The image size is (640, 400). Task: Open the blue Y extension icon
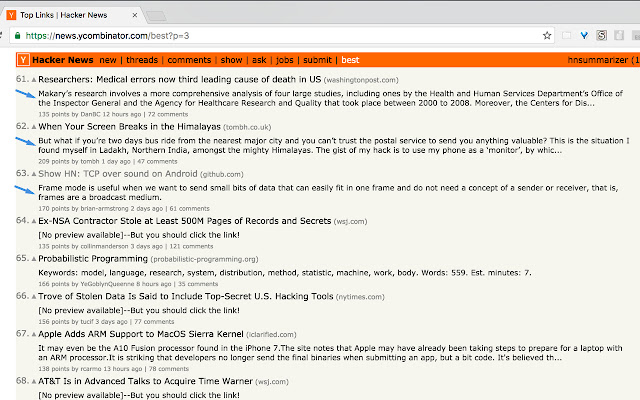click(x=584, y=36)
